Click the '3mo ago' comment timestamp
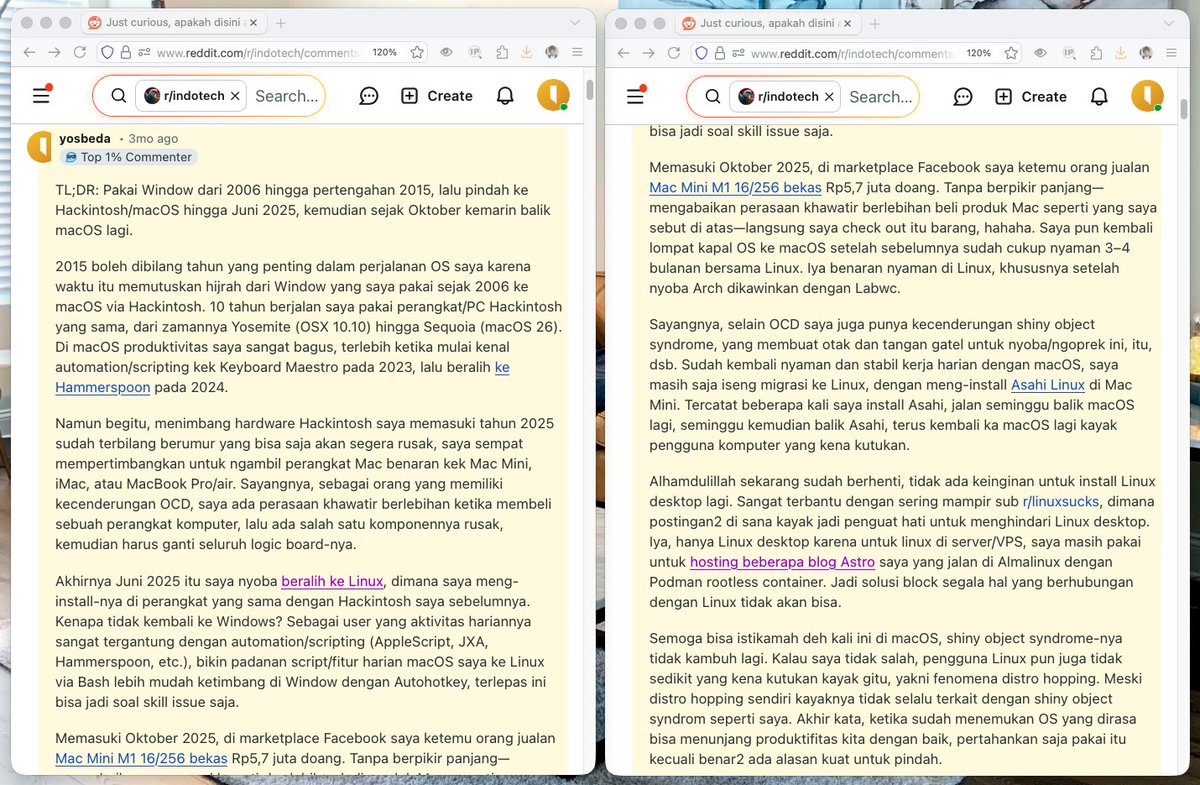Image resolution: width=1200 pixels, height=785 pixels. (153, 138)
